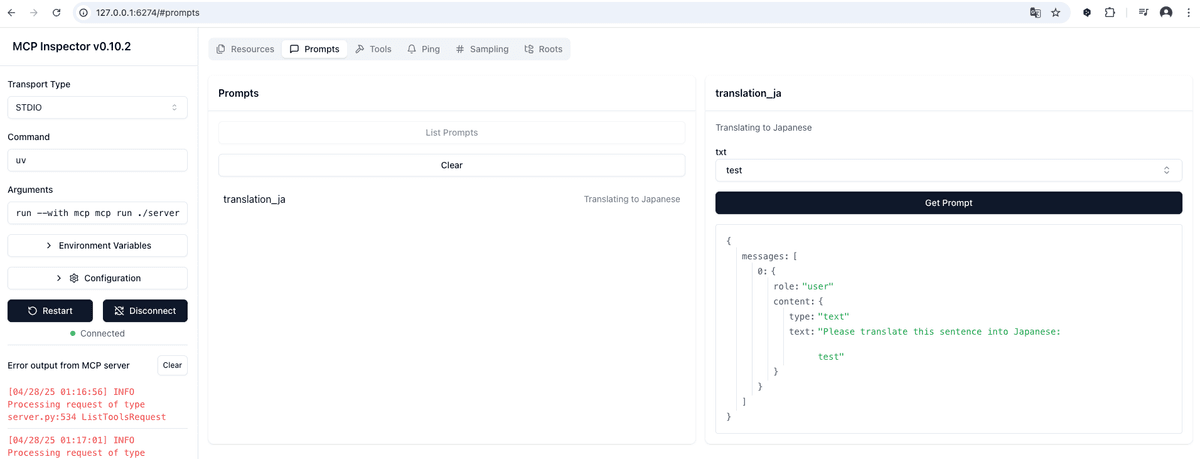Open the browser extensions puzzle icon
The width and height of the screenshot is (1200, 459).
click(x=1110, y=13)
